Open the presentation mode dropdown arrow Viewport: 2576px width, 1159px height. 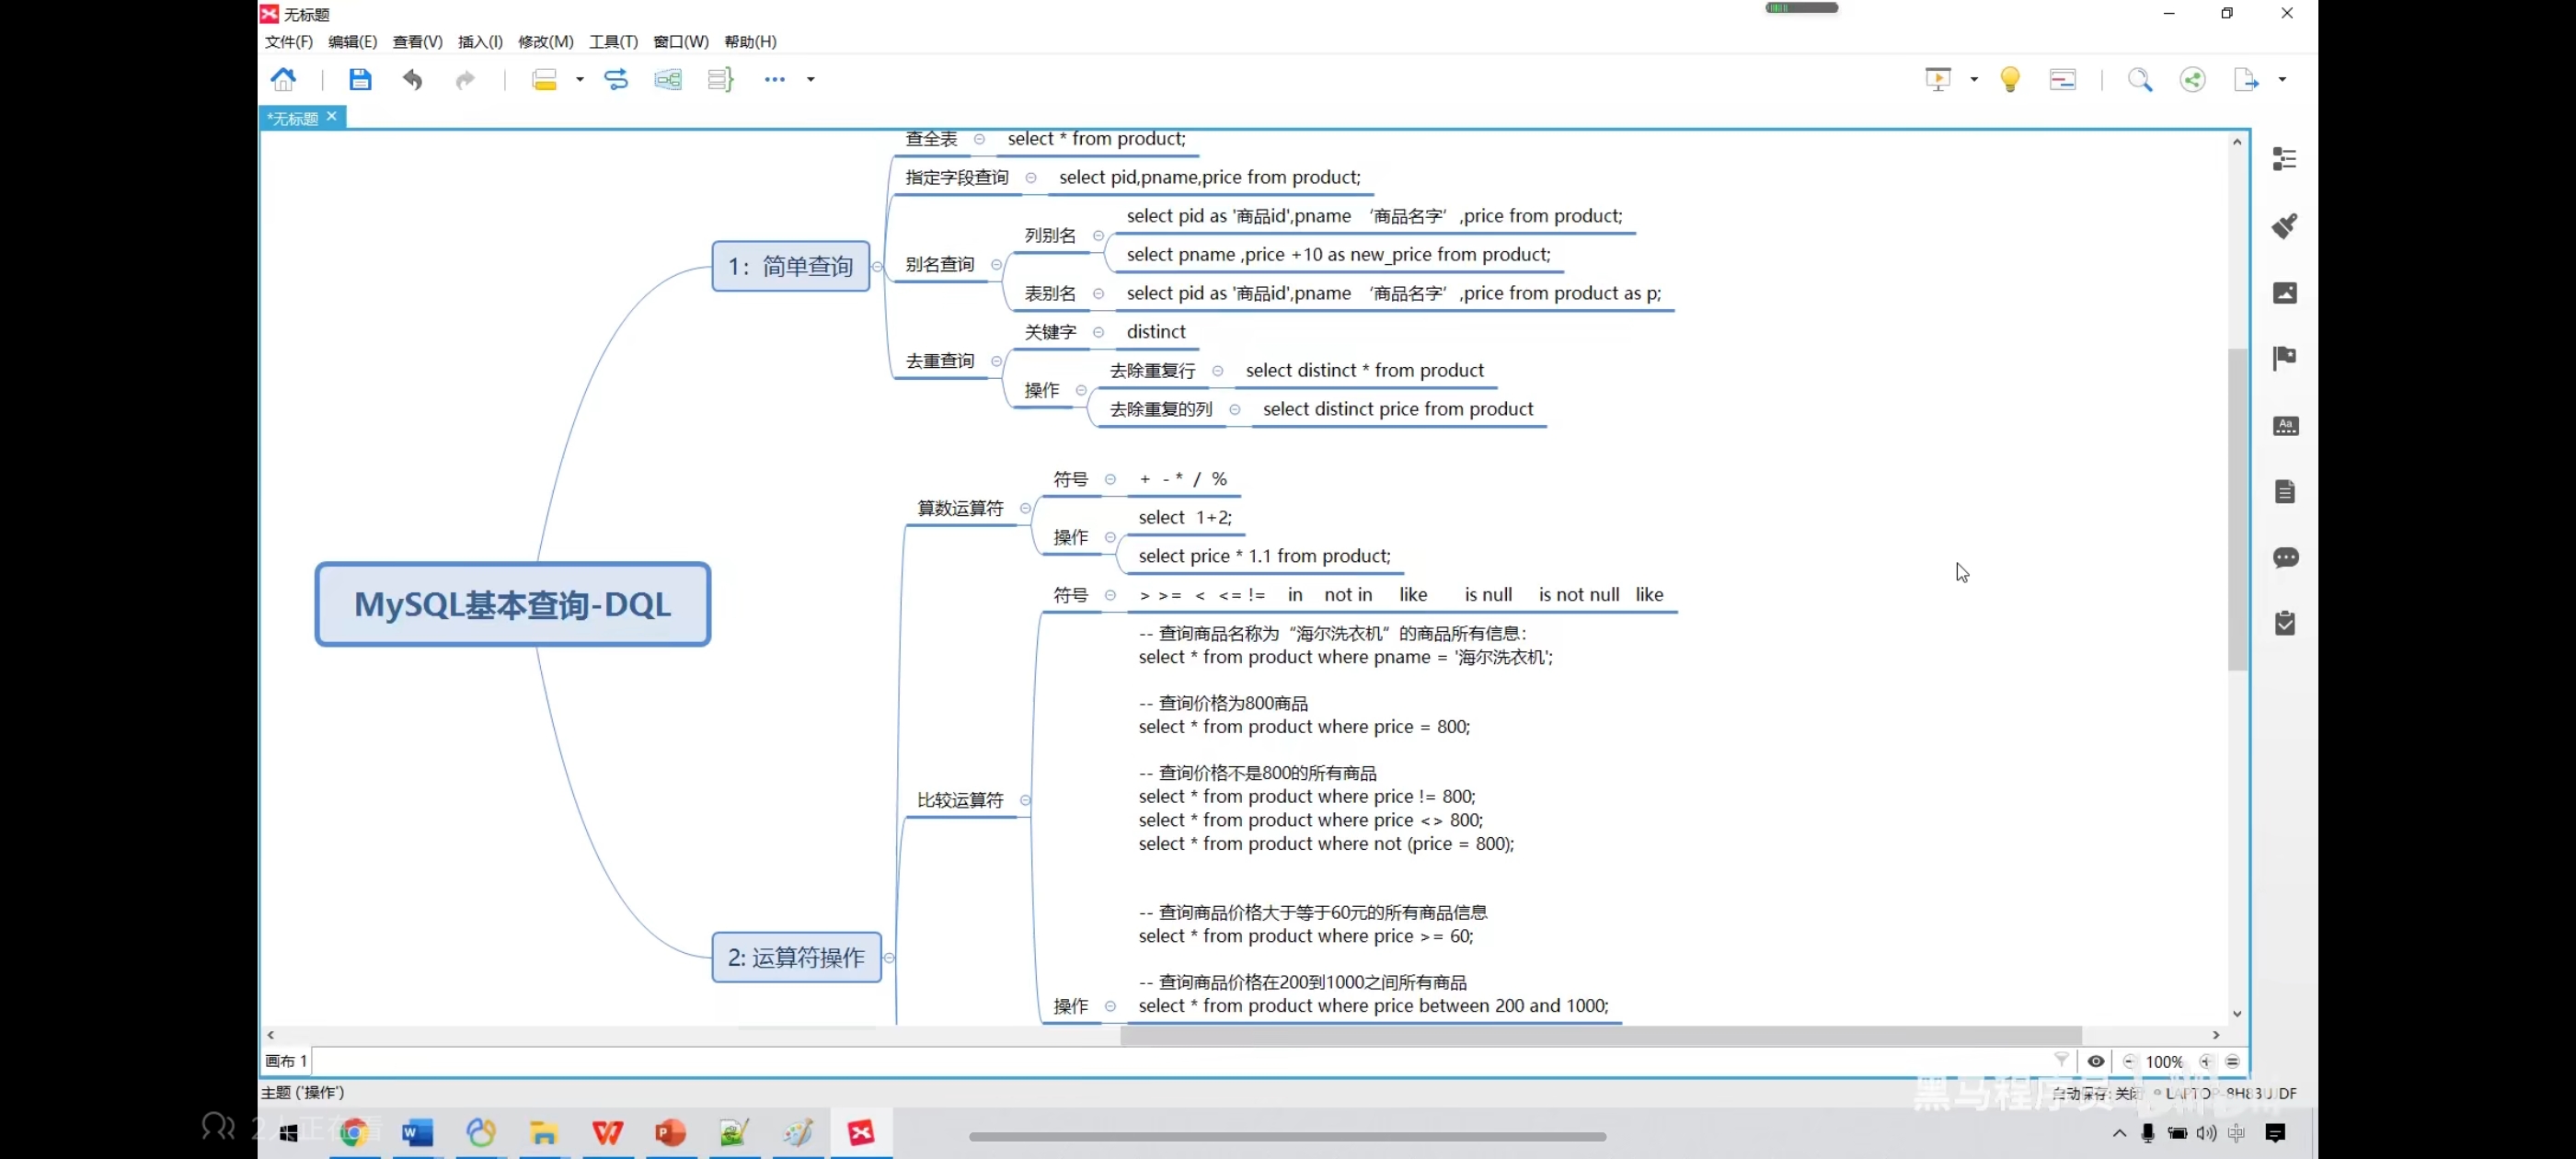pyautogui.click(x=1974, y=79)
